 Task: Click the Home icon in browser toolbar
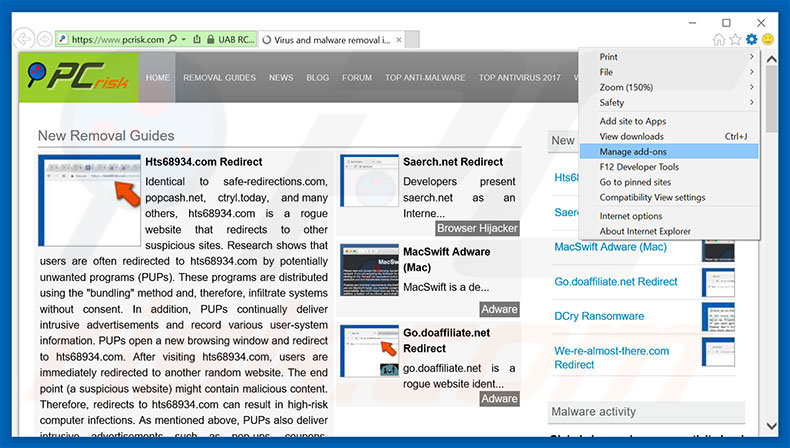pyautogui.click(x=719, y=40)
